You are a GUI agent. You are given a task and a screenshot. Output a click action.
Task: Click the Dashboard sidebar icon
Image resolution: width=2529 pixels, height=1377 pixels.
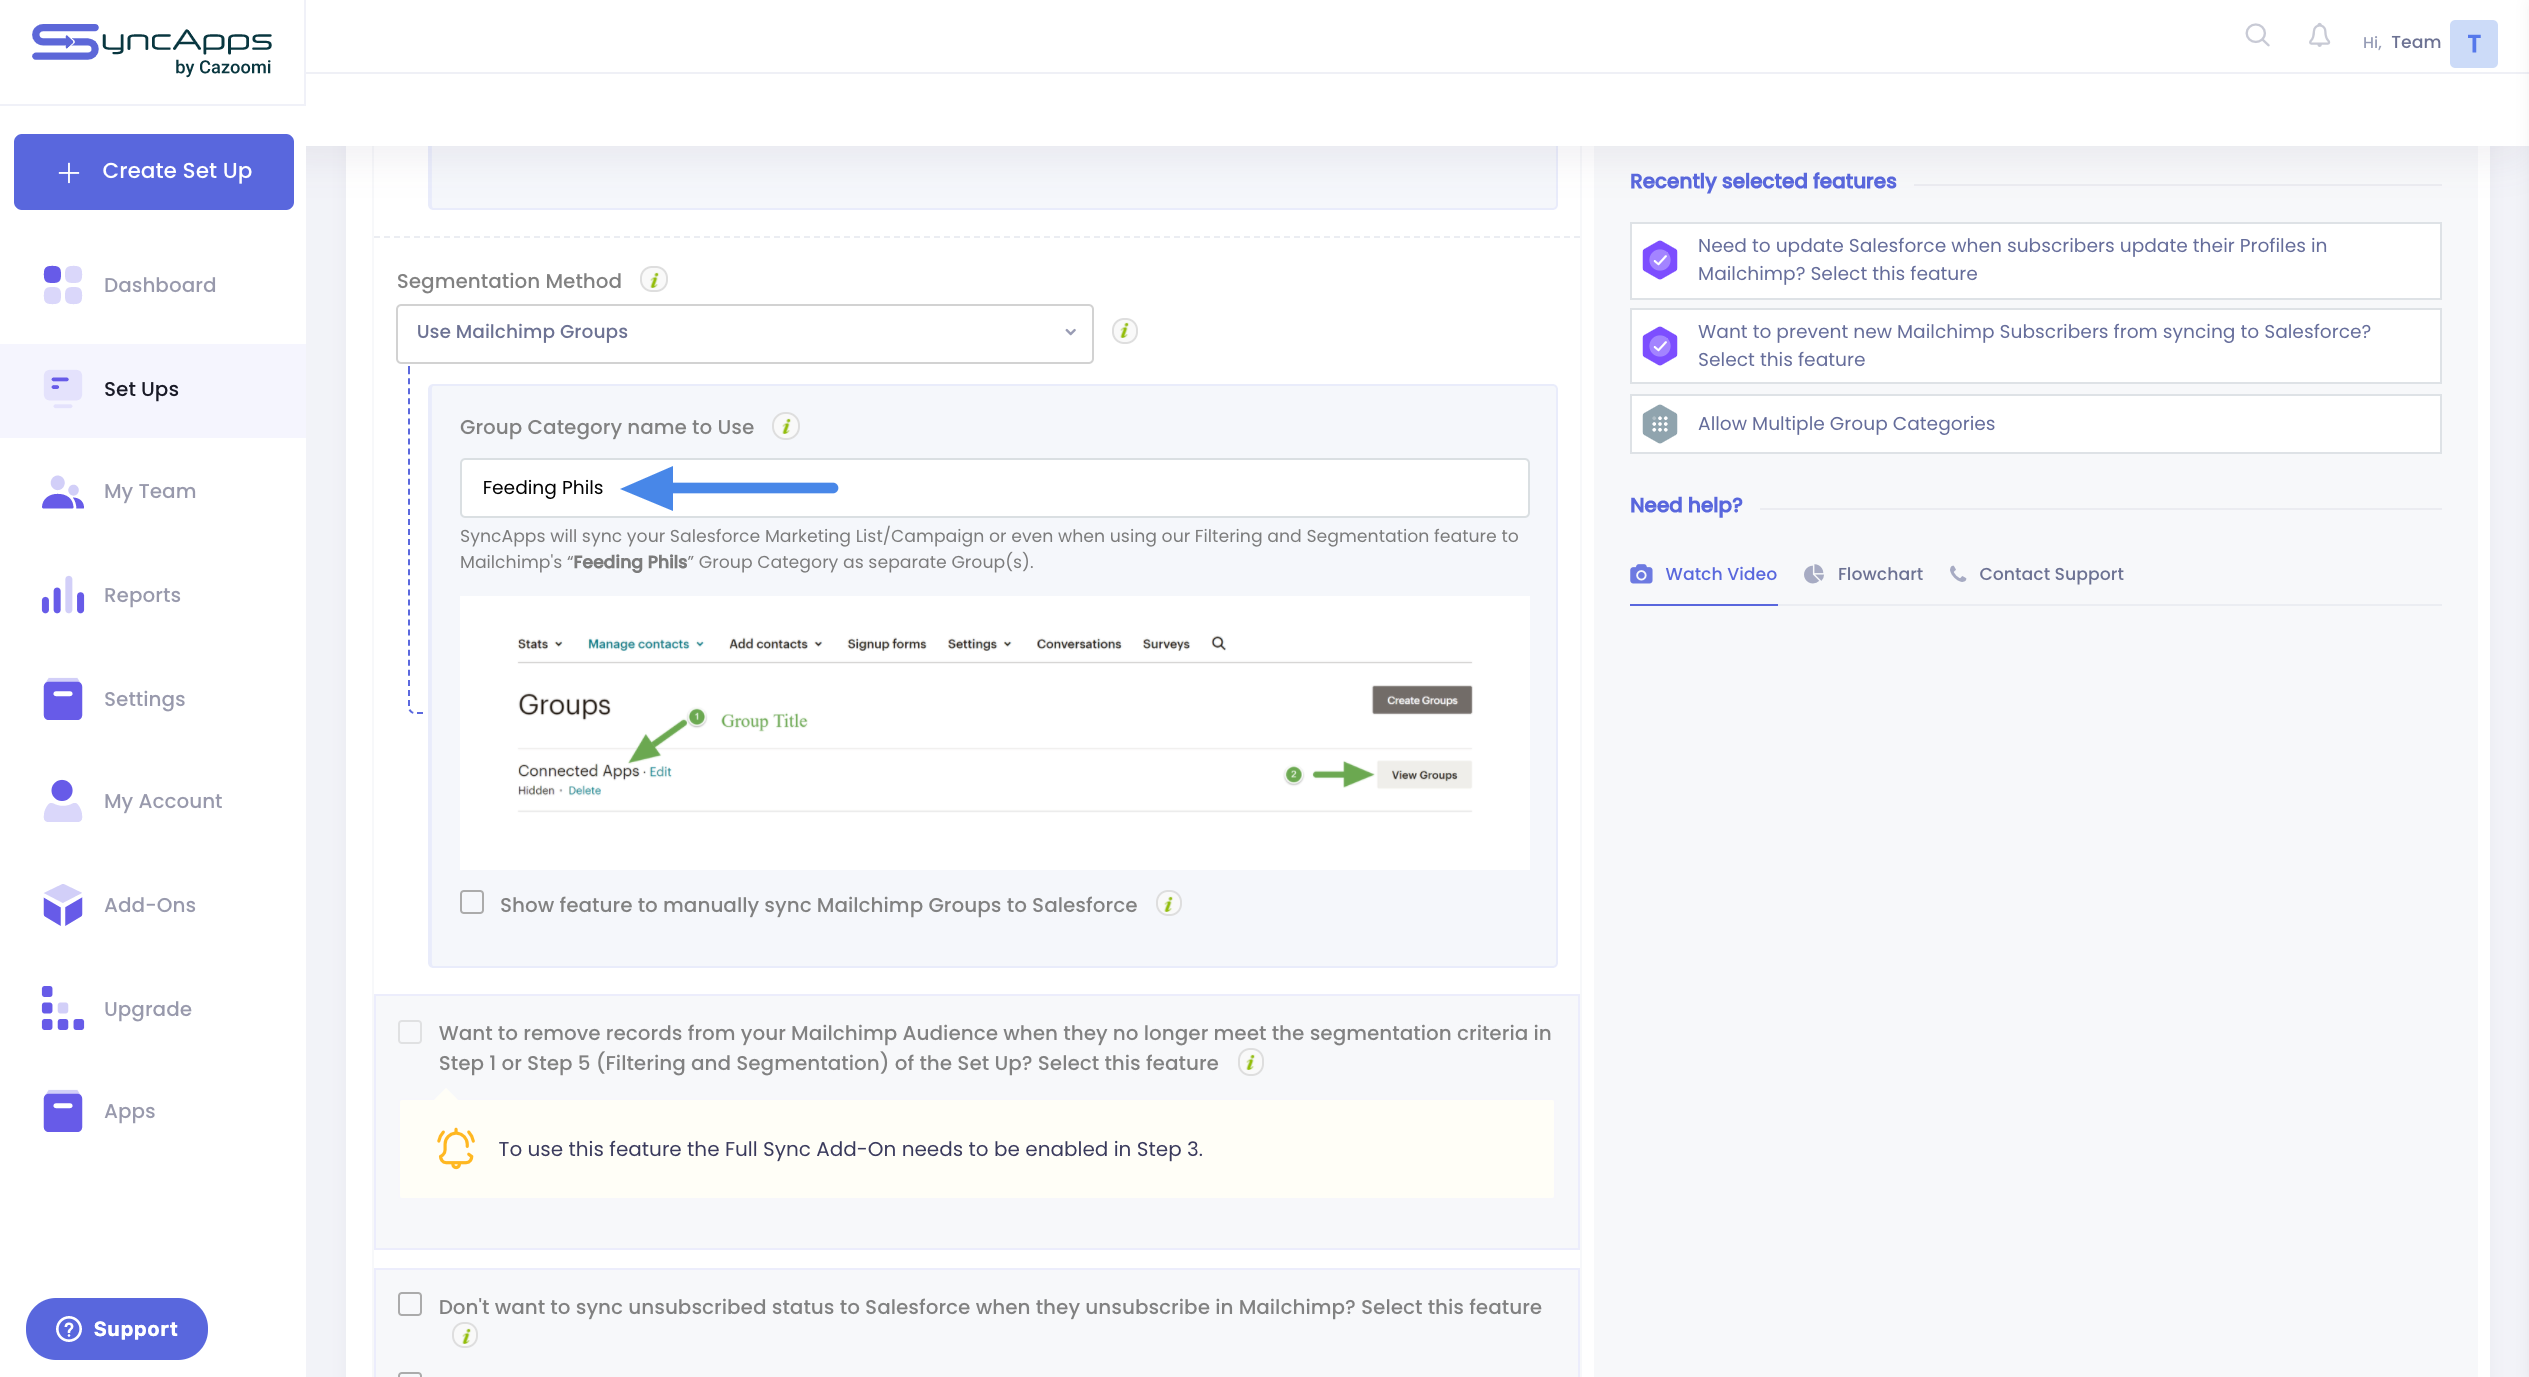[x=62, y=284]
